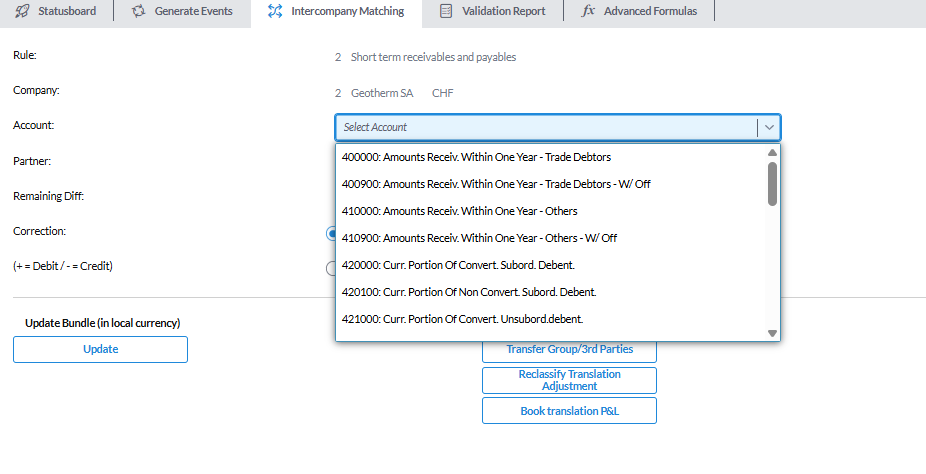This screenshot has height=474, width=926.
Task: Click the account list scrollbar thumb
Action: coord(772,183)
